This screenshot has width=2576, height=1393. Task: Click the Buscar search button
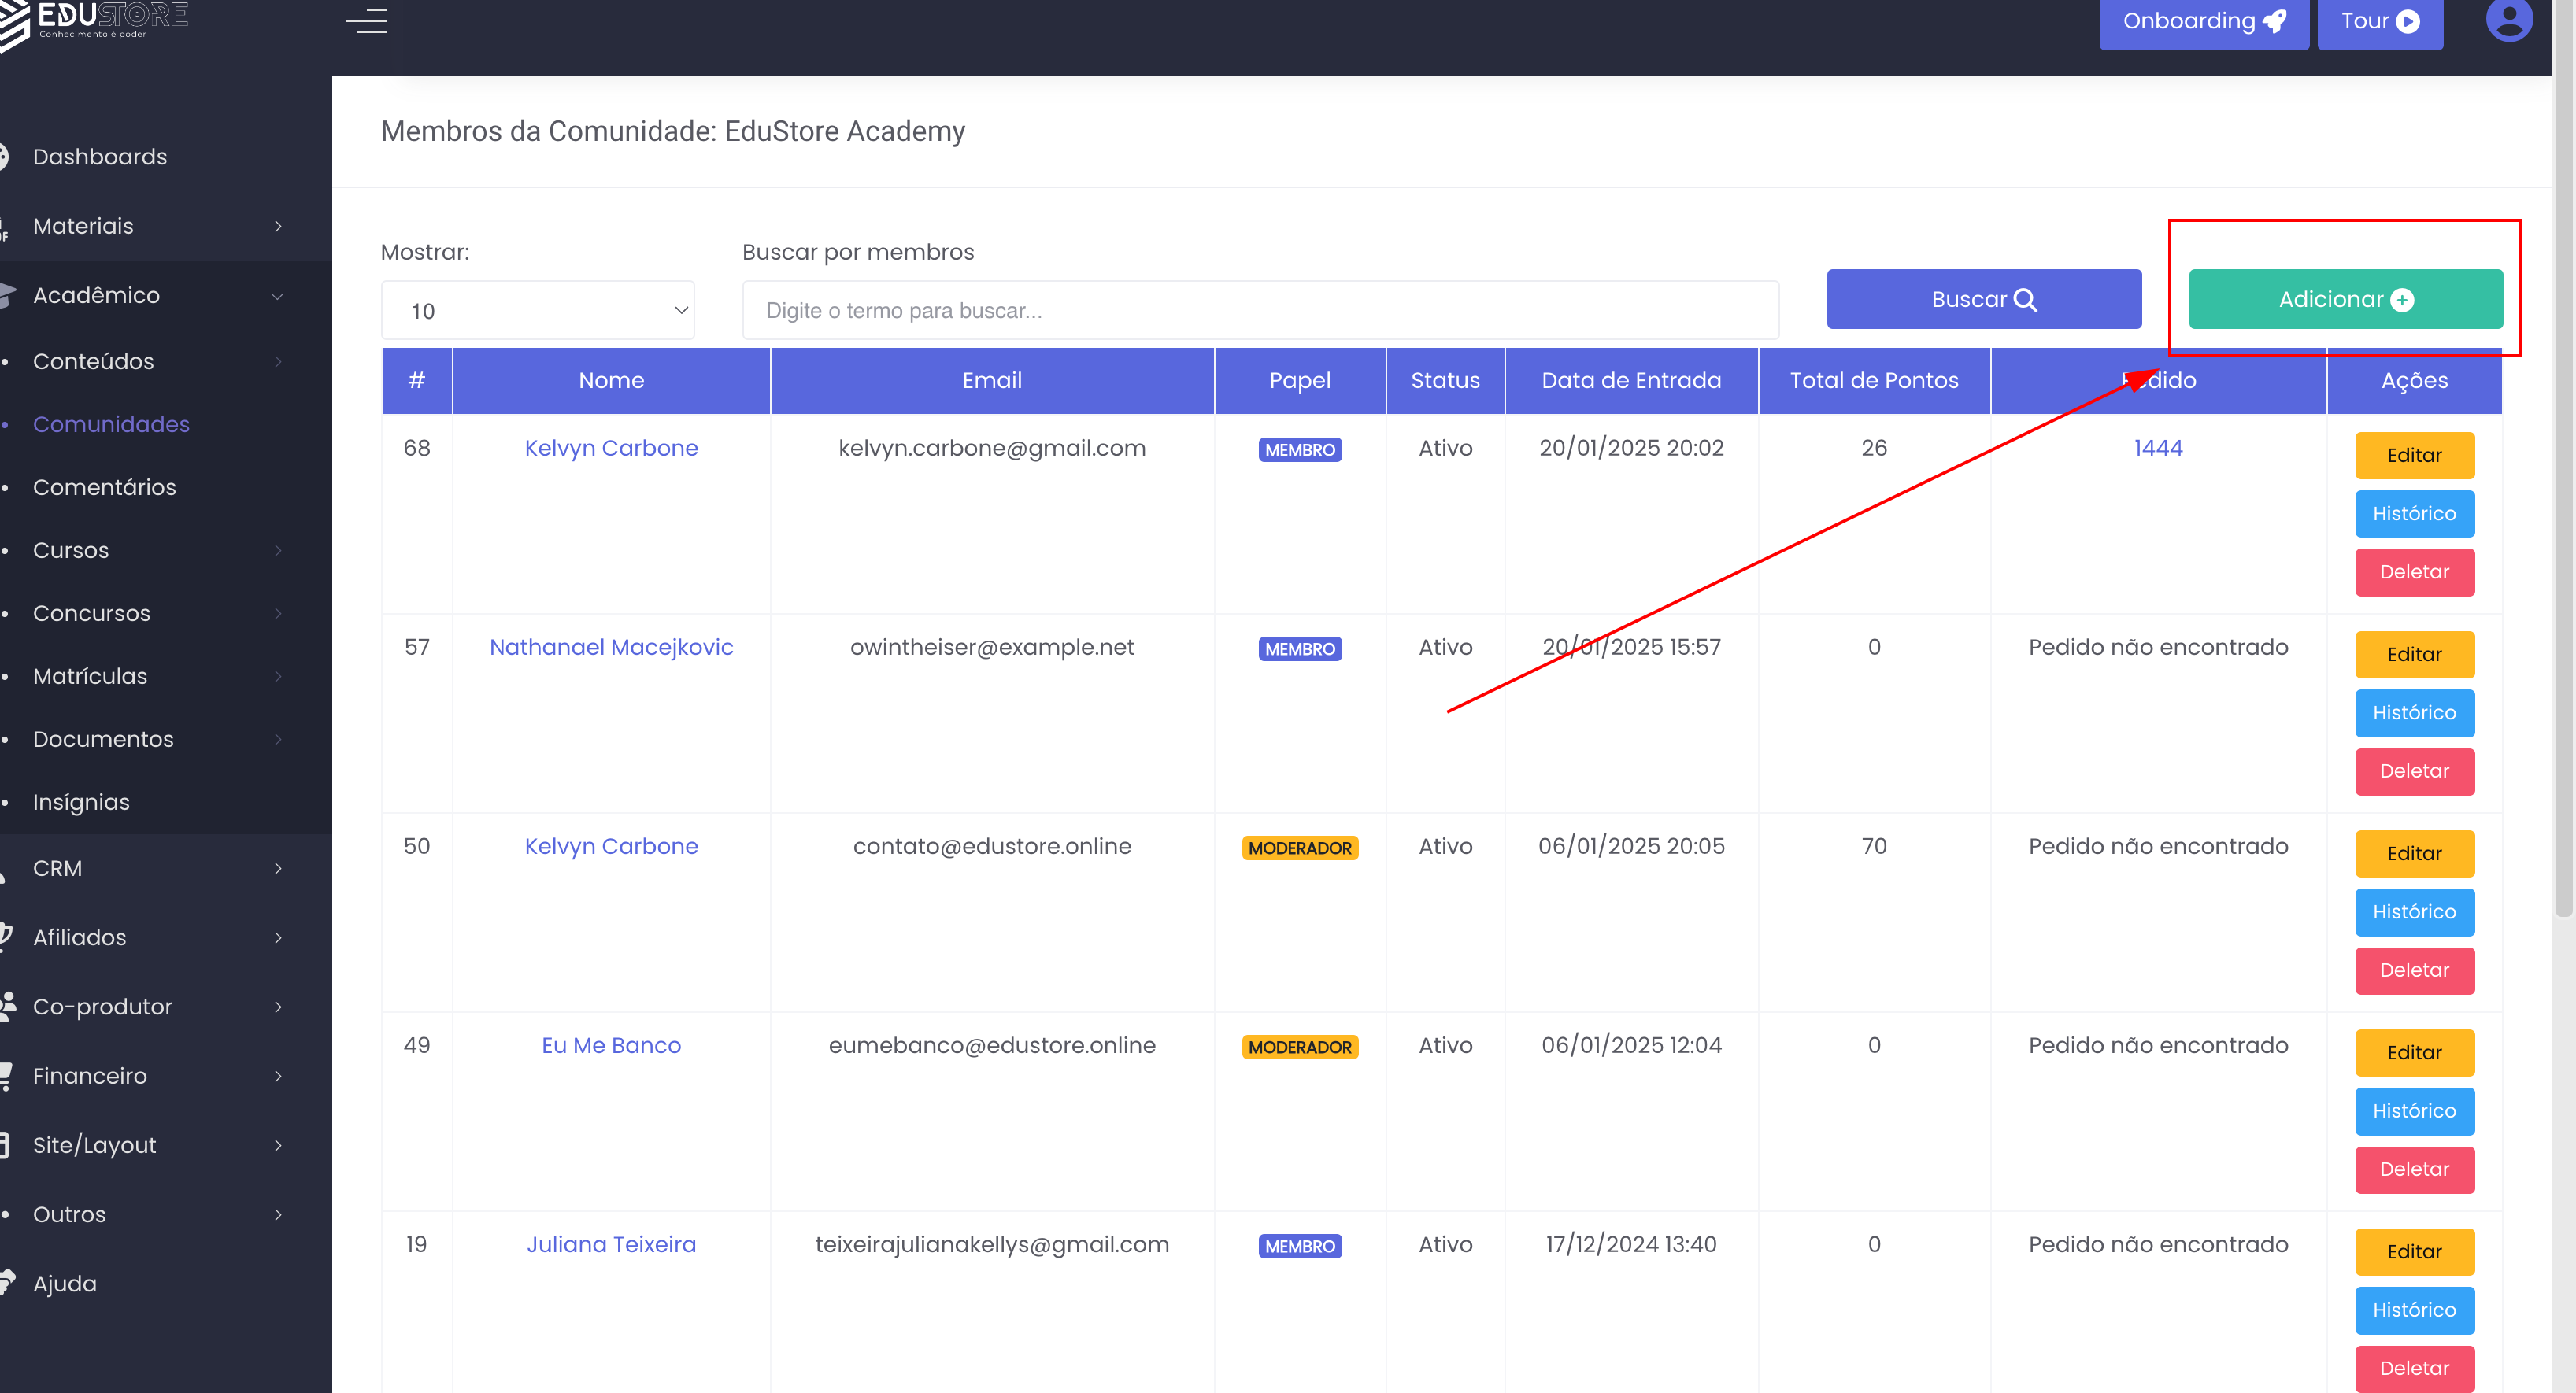coord(1983,300)
